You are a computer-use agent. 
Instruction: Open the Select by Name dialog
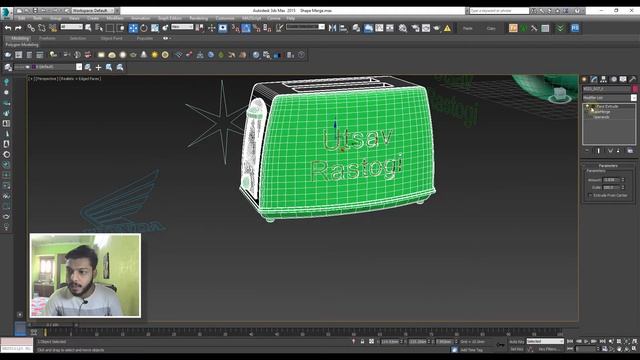tap(99, 28)
